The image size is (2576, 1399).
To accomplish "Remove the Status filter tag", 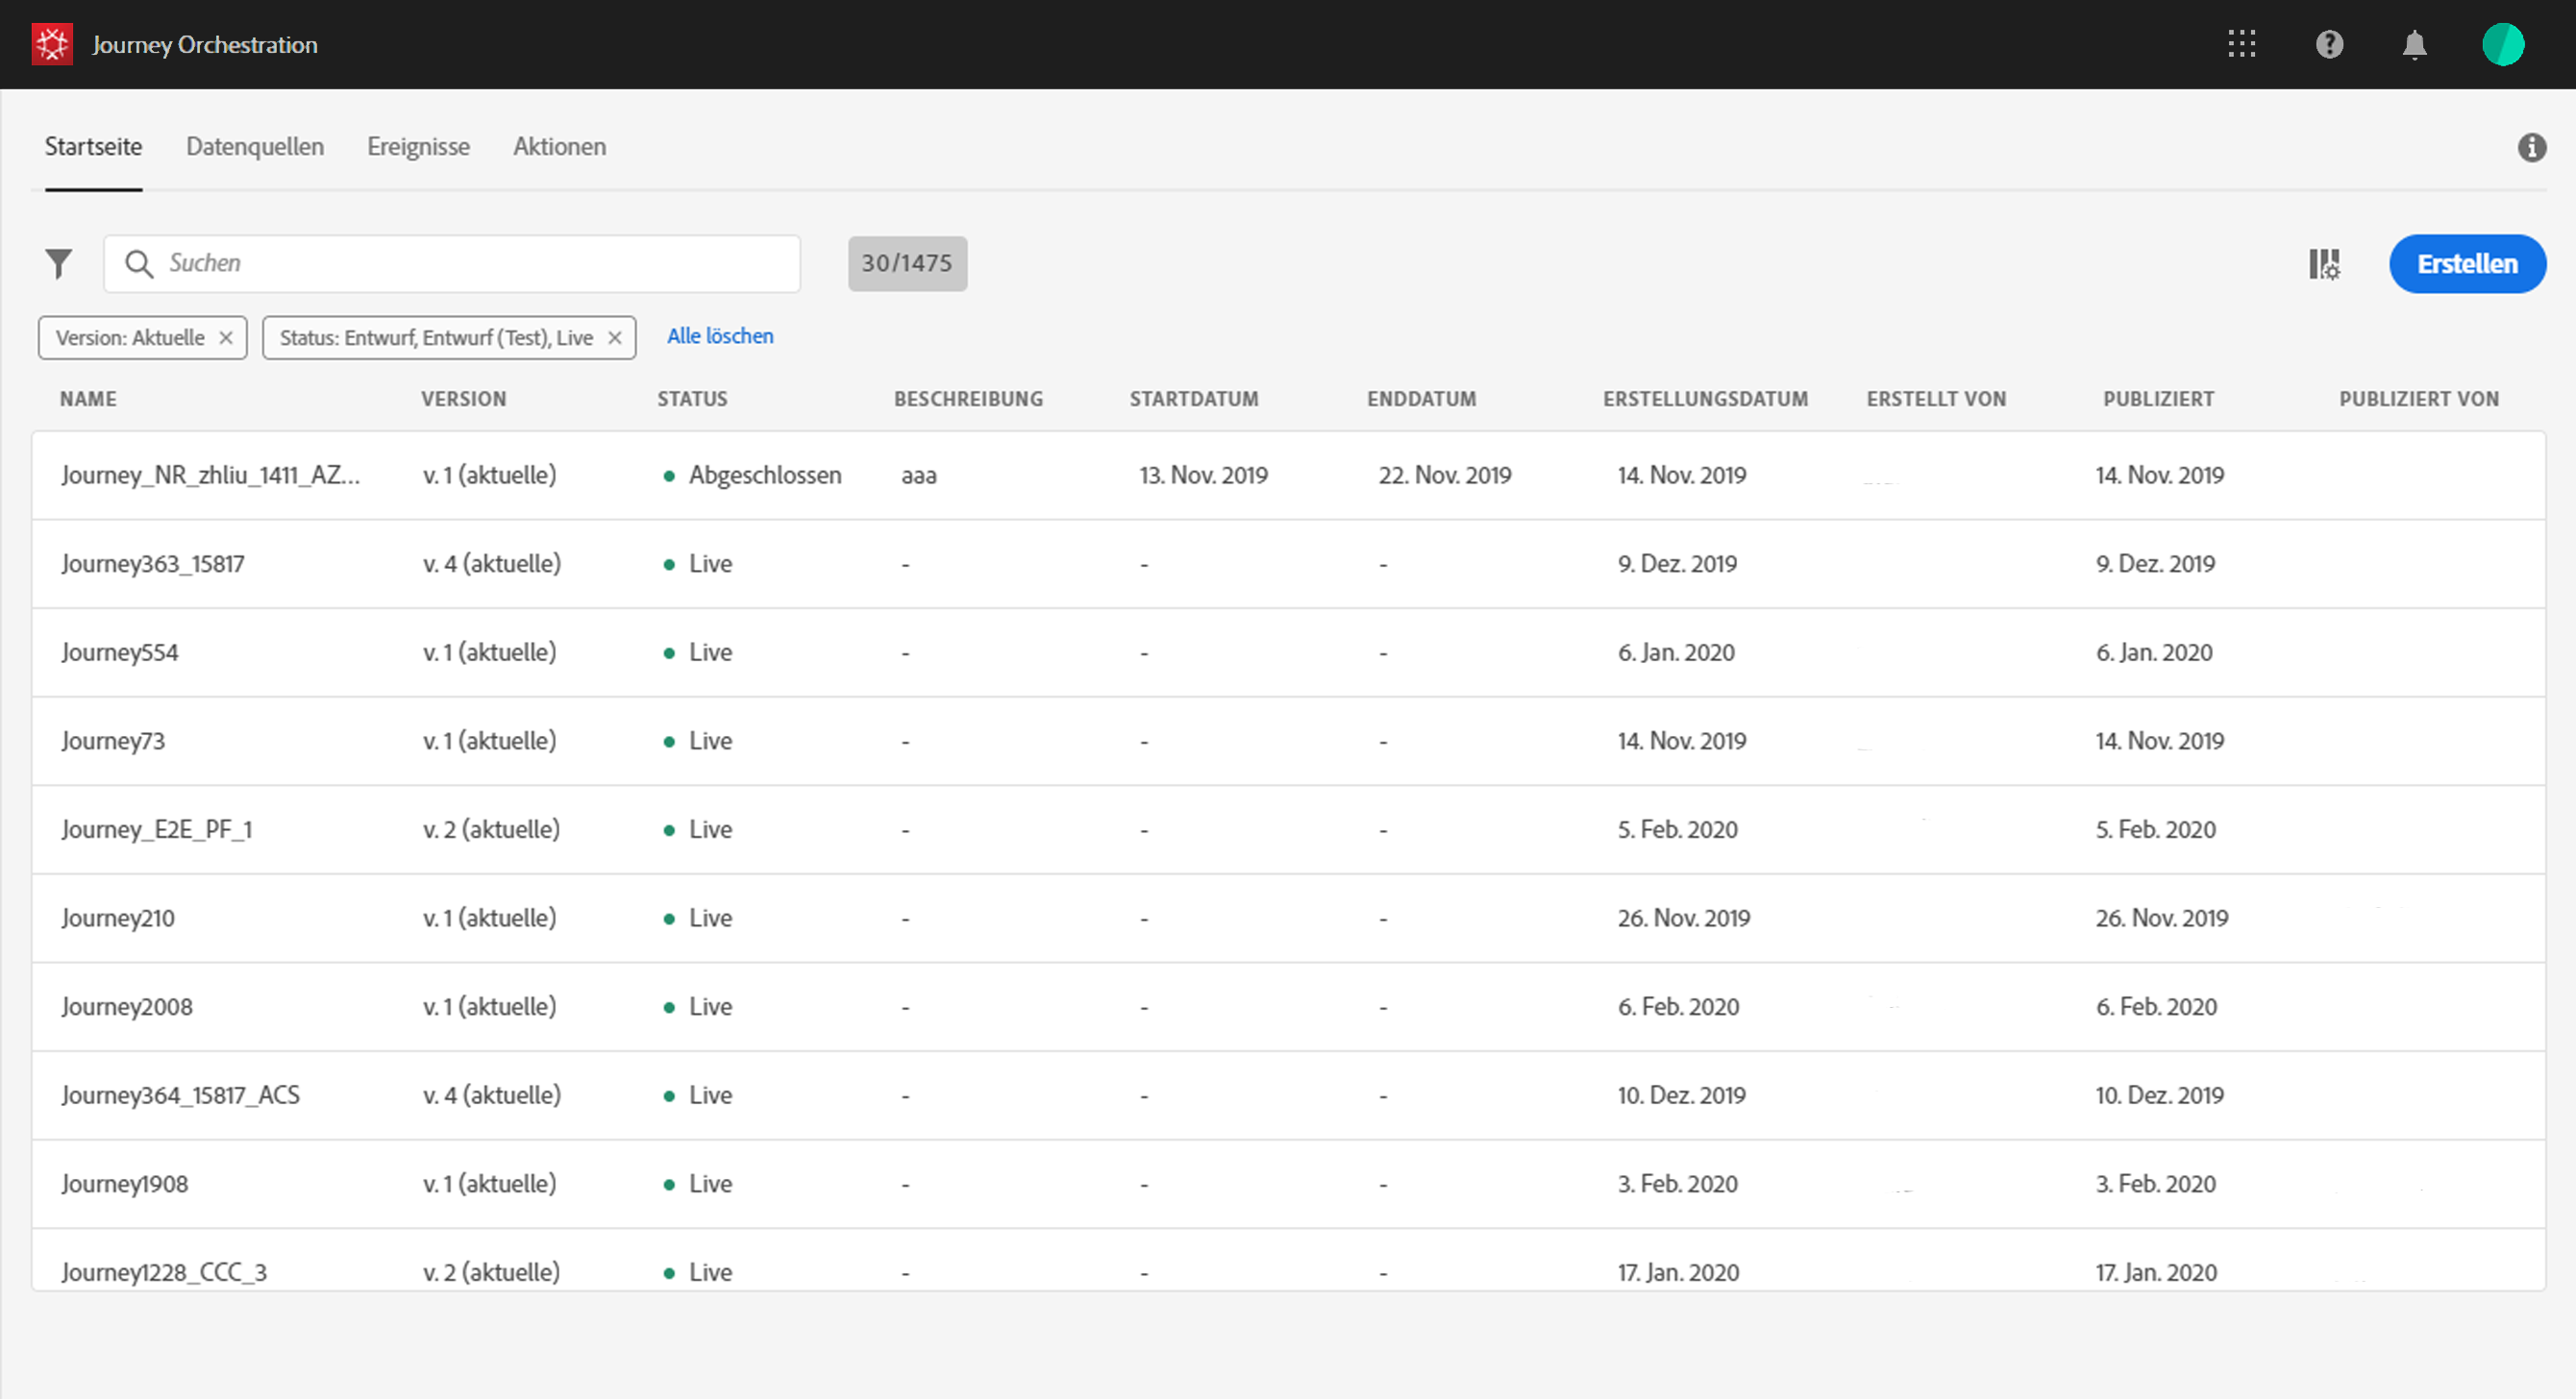I will [x=615, y=338].
